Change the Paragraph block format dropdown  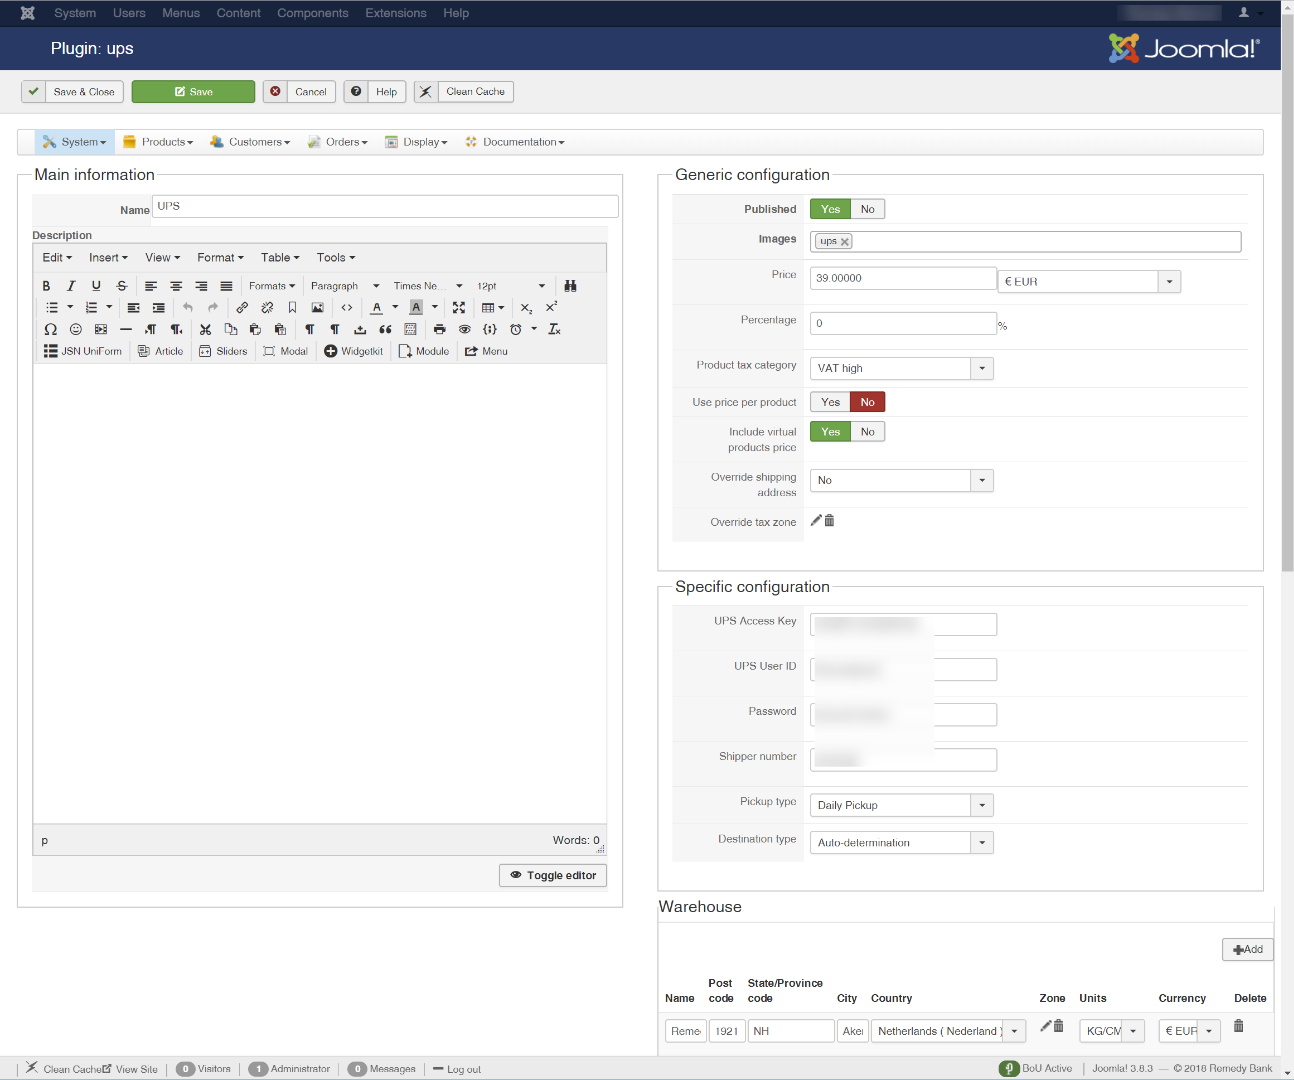(x=345, y=286)
